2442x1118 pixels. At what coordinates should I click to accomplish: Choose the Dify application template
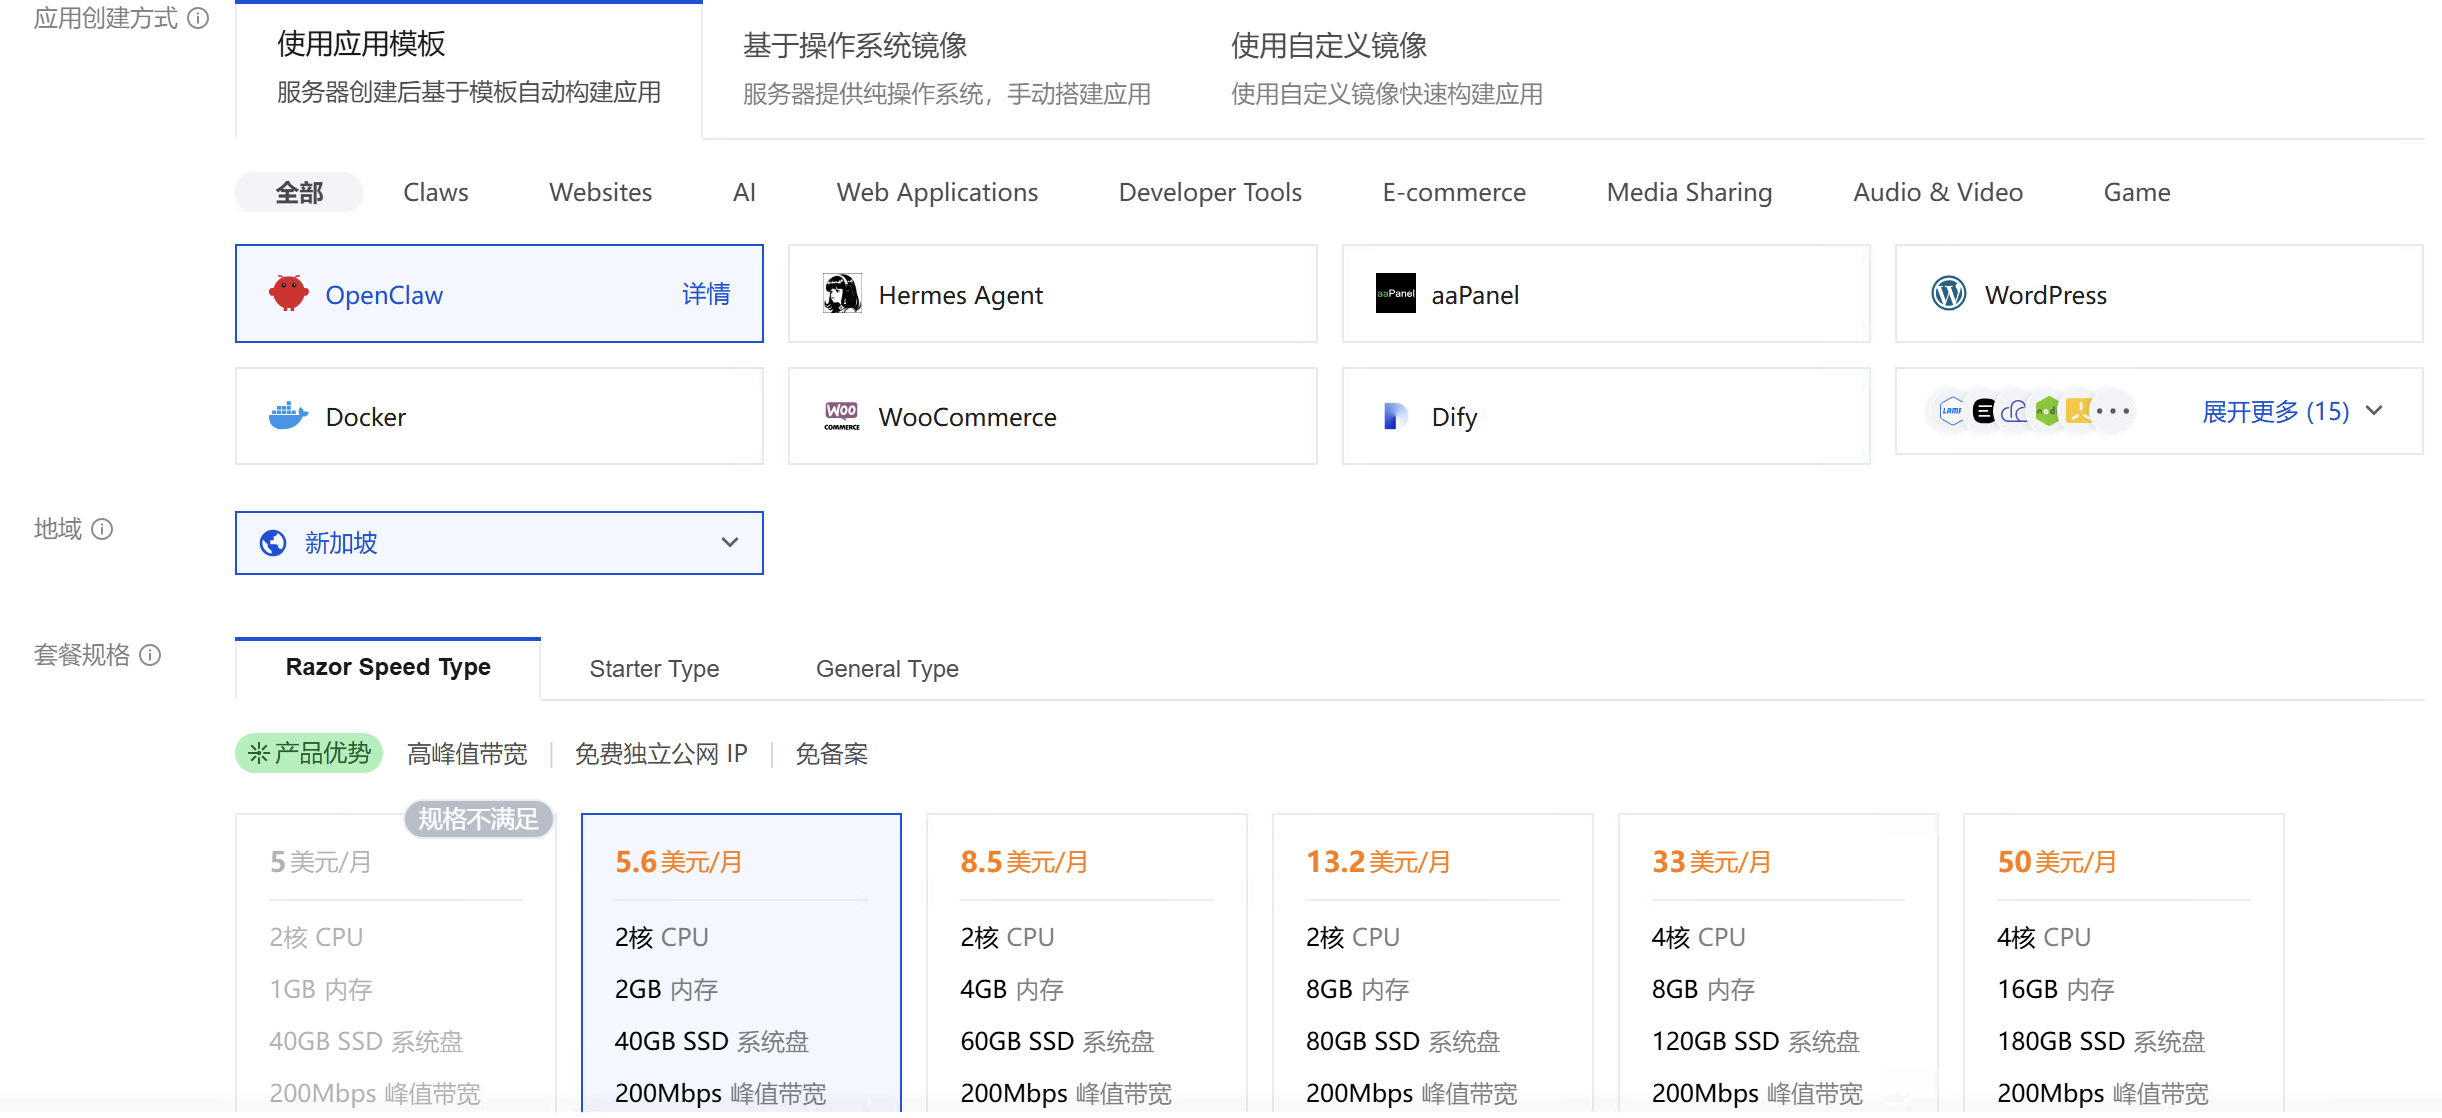[x=1606, y=416]
